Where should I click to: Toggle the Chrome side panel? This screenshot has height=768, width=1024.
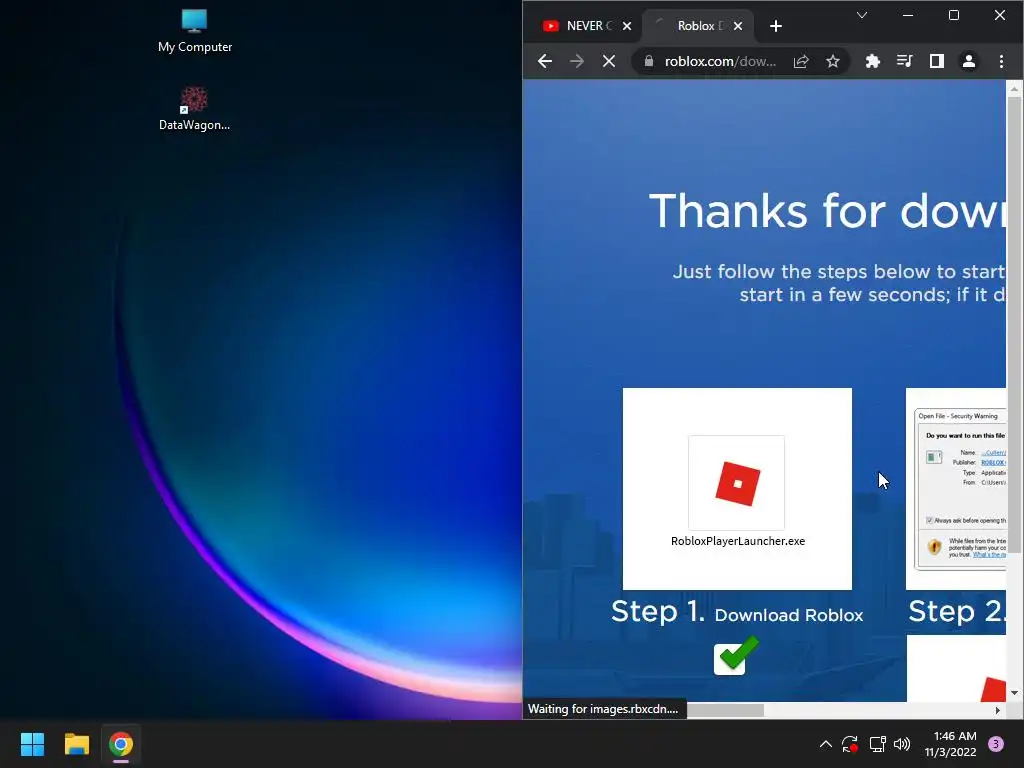[x=936, y=61]
